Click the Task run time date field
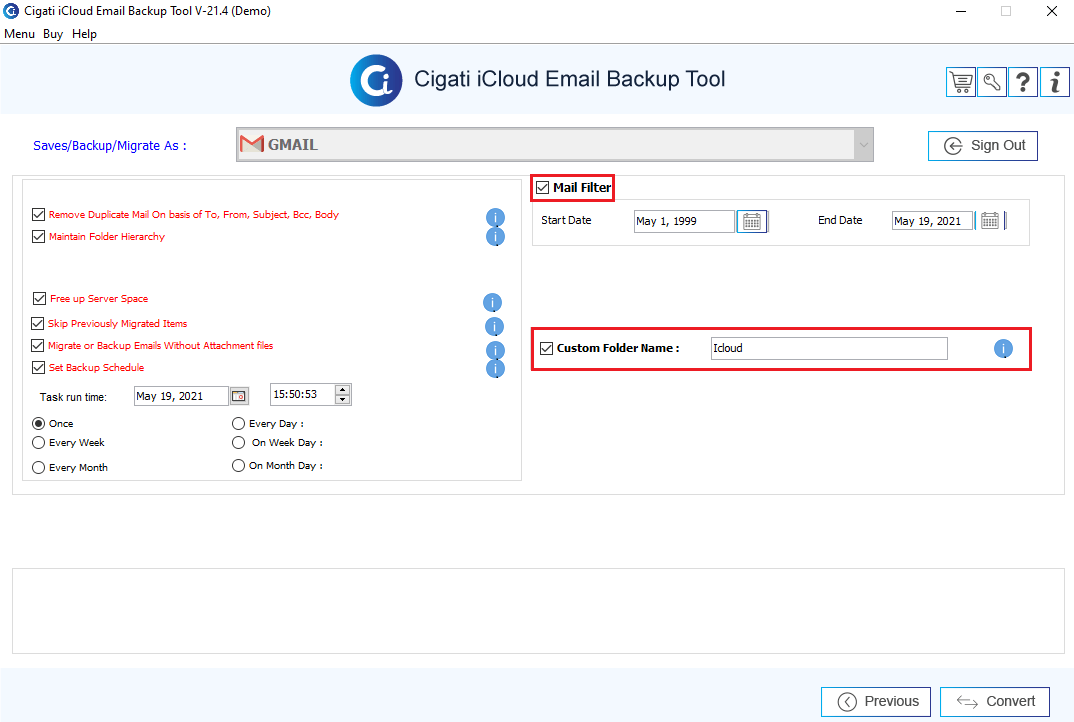The width and height of the screenshot is (1074, 722). [x=181, y=396]
